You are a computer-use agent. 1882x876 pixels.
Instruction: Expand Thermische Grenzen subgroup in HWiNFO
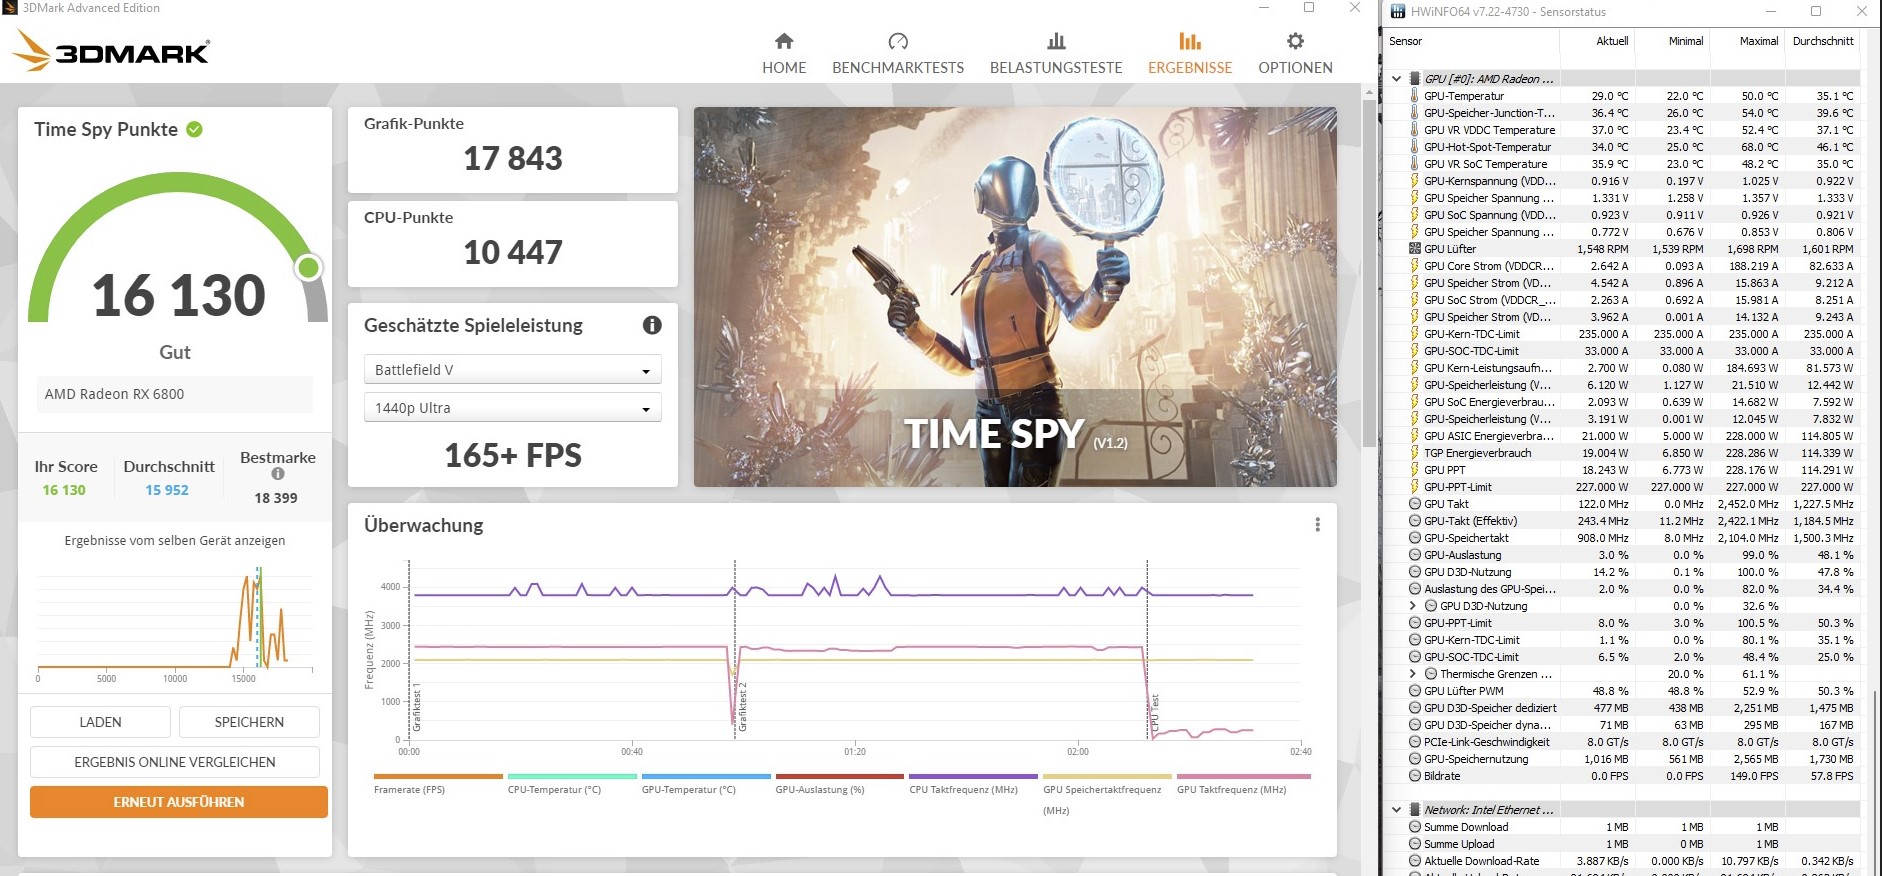click(1413, 674)
